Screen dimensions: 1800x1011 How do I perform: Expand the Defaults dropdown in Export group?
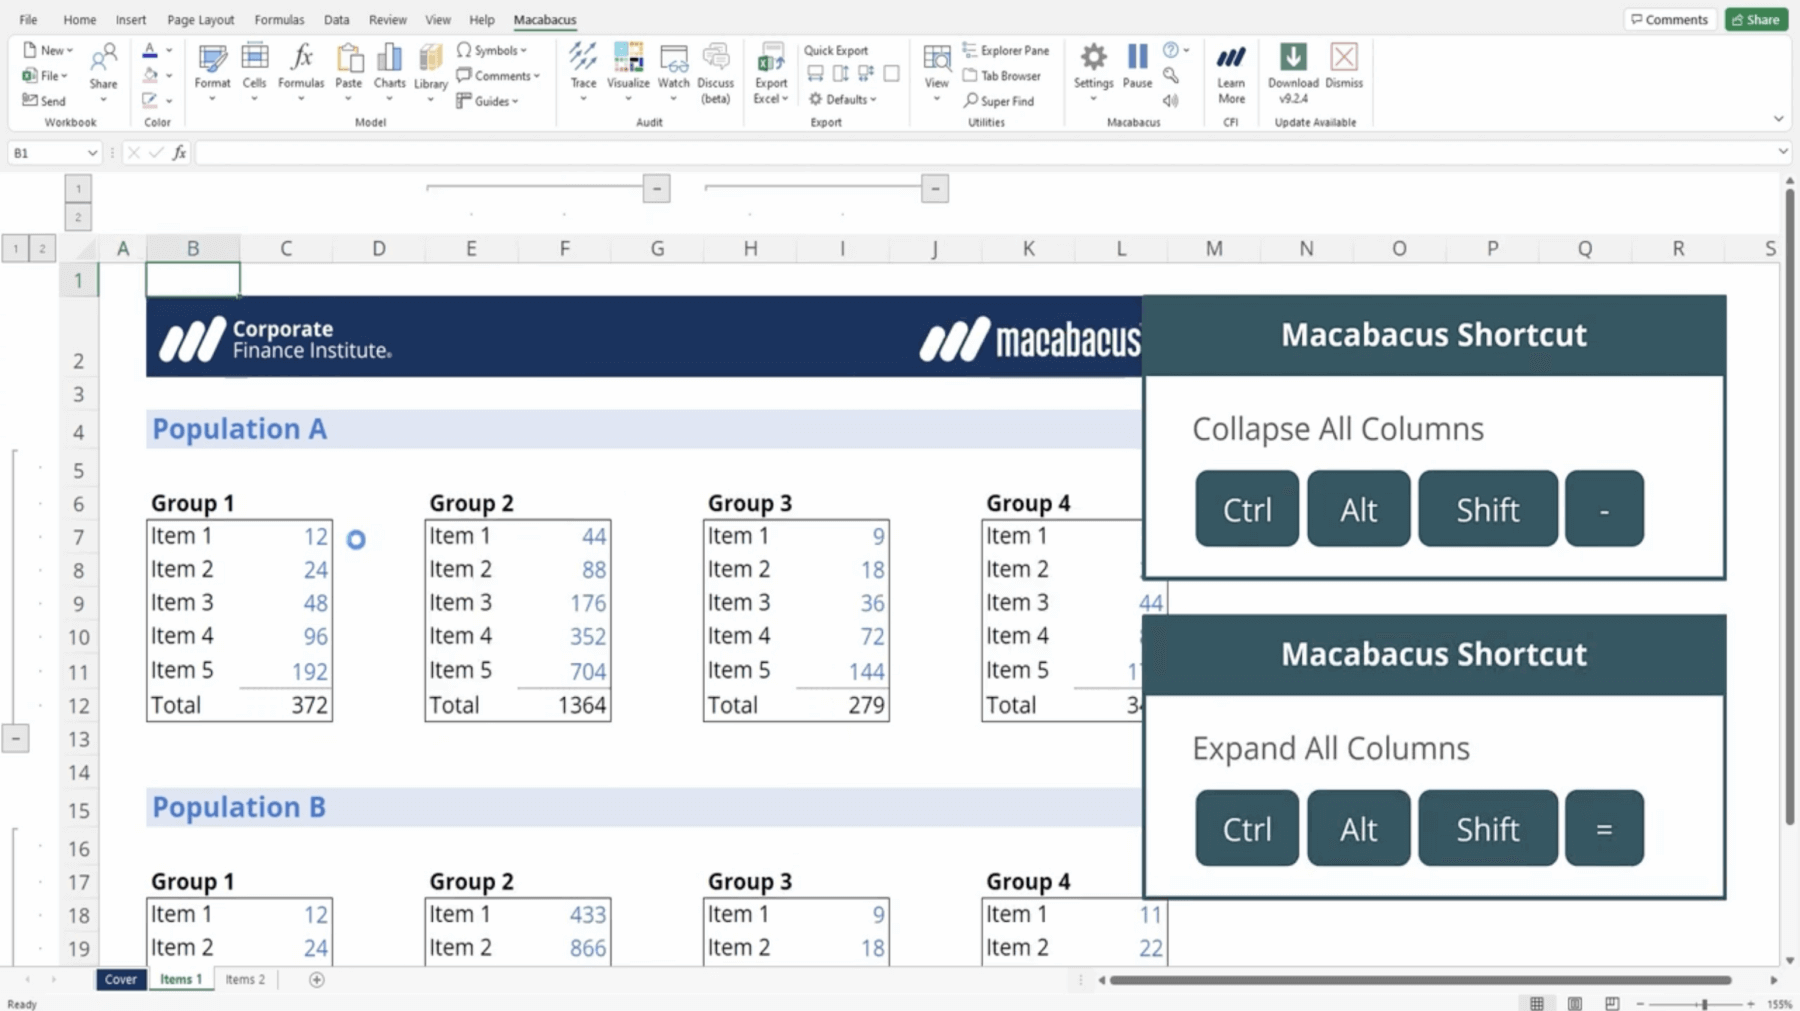843,99
